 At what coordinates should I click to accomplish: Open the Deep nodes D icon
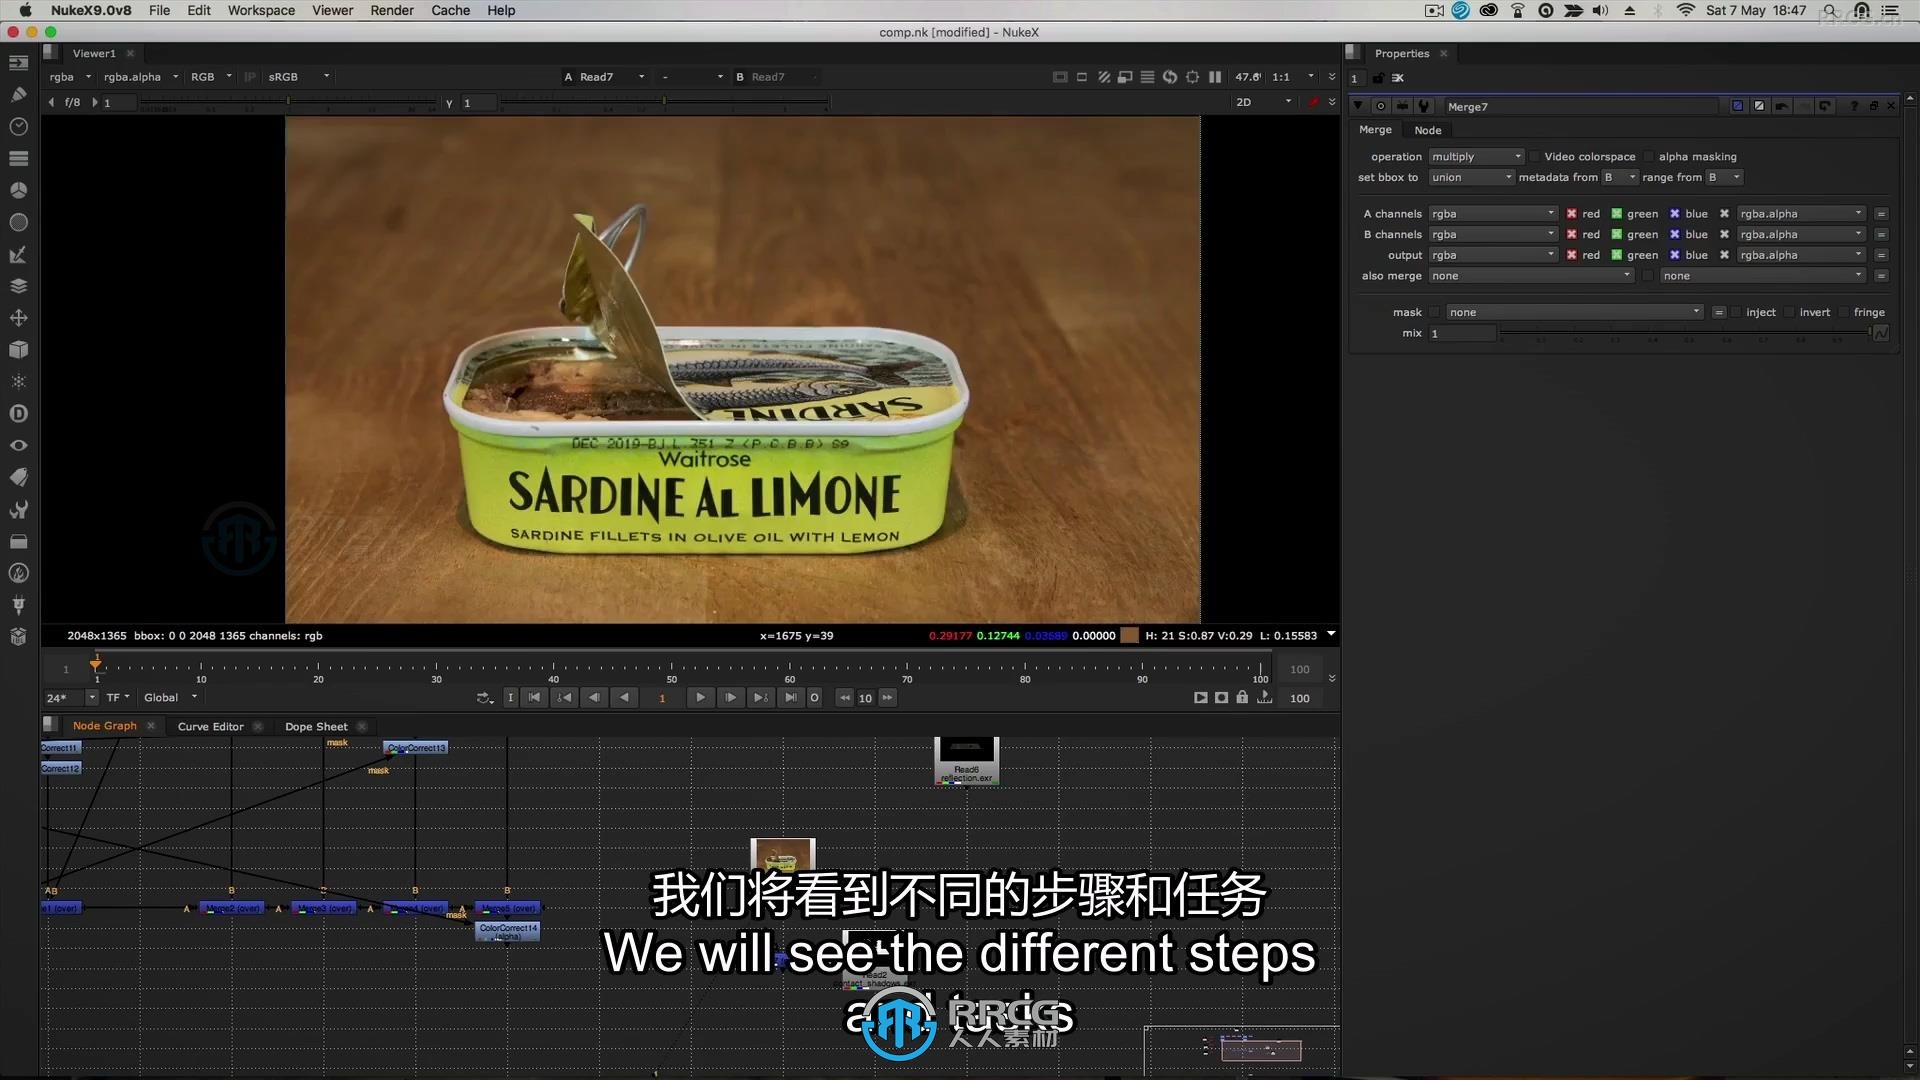[x=18, y=413]
